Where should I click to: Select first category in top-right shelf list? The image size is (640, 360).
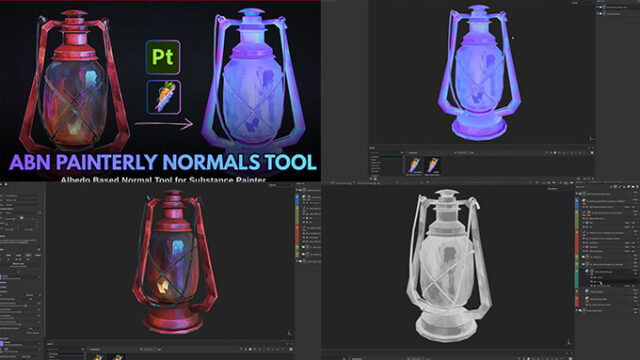tap(375, 157)
